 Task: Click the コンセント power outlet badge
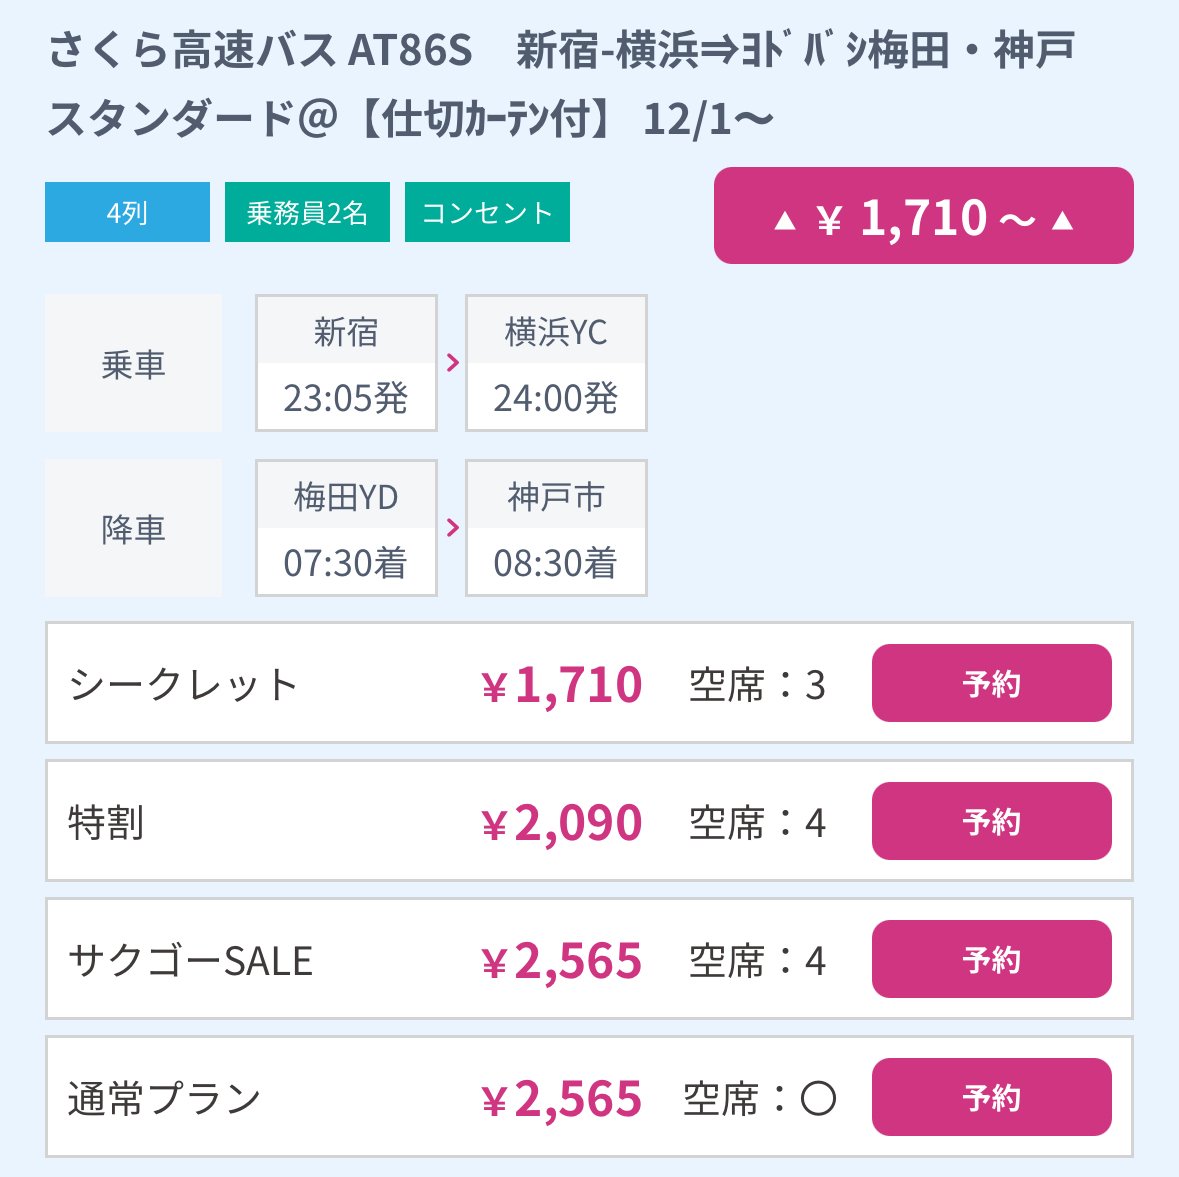click(x=487, y=211)
